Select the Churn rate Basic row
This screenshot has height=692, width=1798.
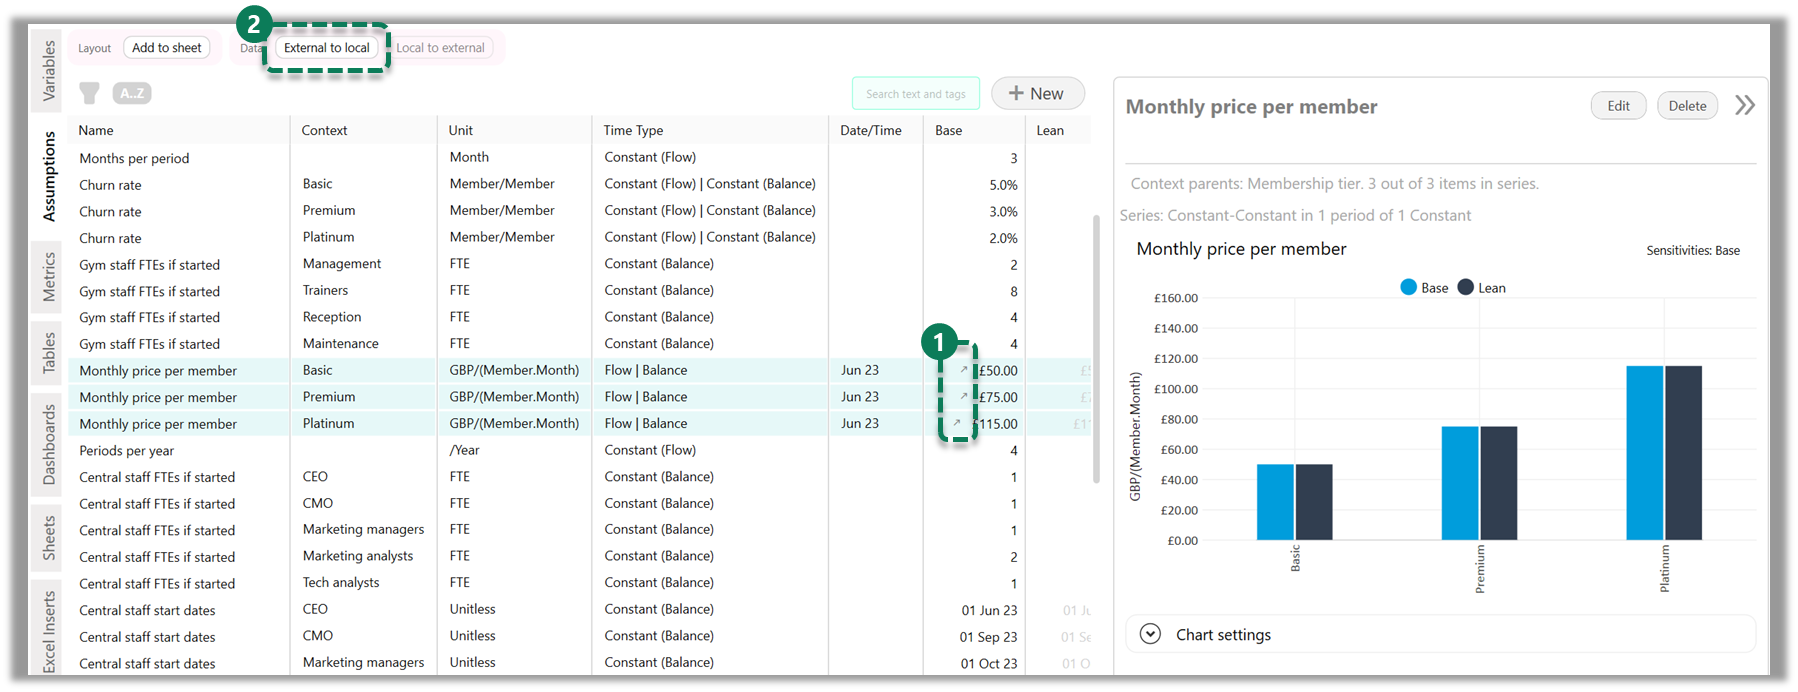pyautogui.click(x=579, y=184)
